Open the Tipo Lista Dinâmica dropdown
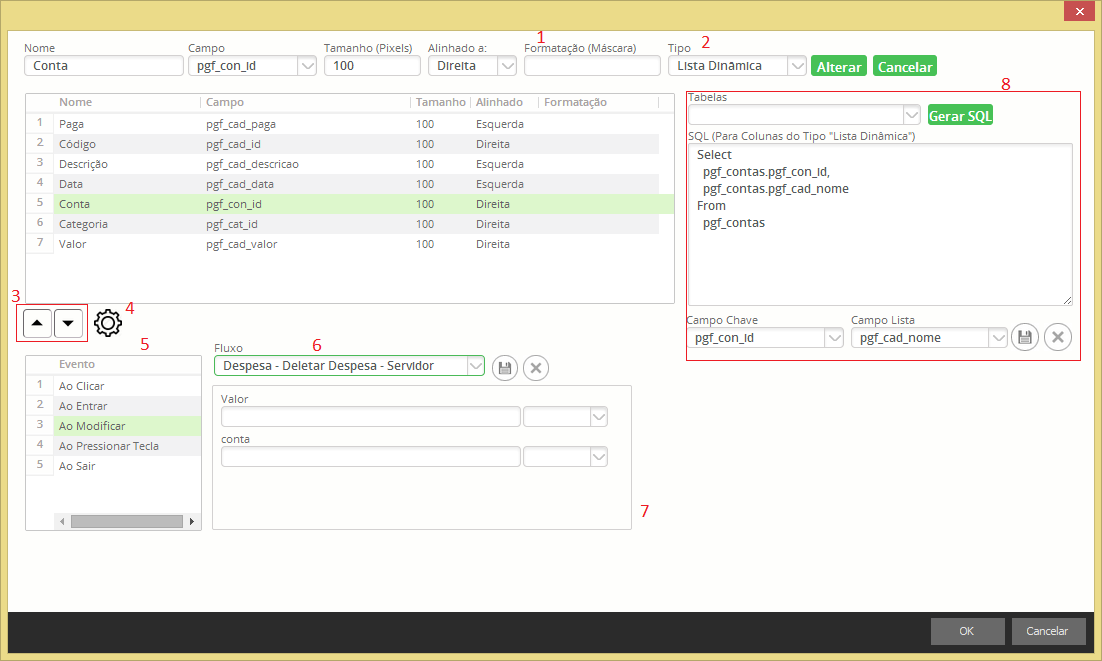The image size is (1102, 661). (x=796, y=66)
